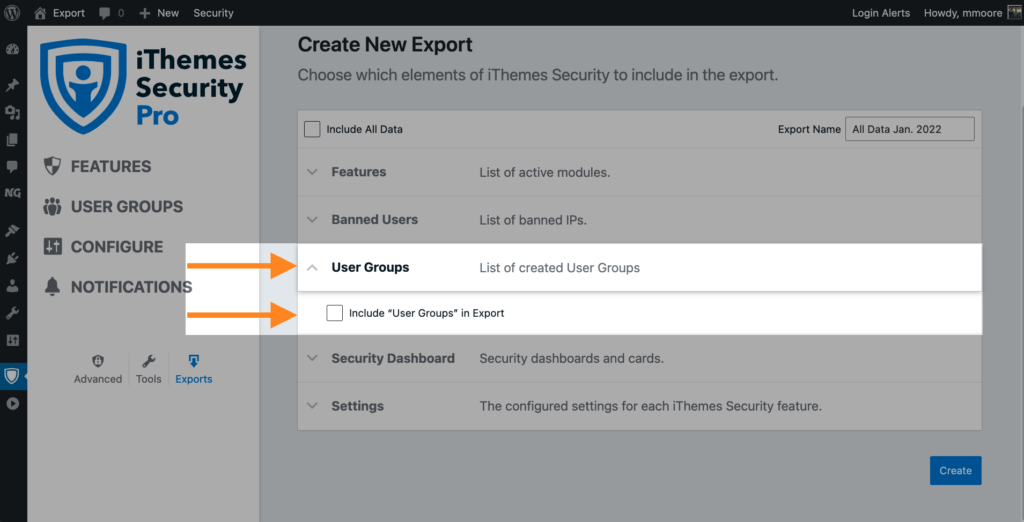Open Appearance paintbrush icon in the sidebar

point(12,230)
